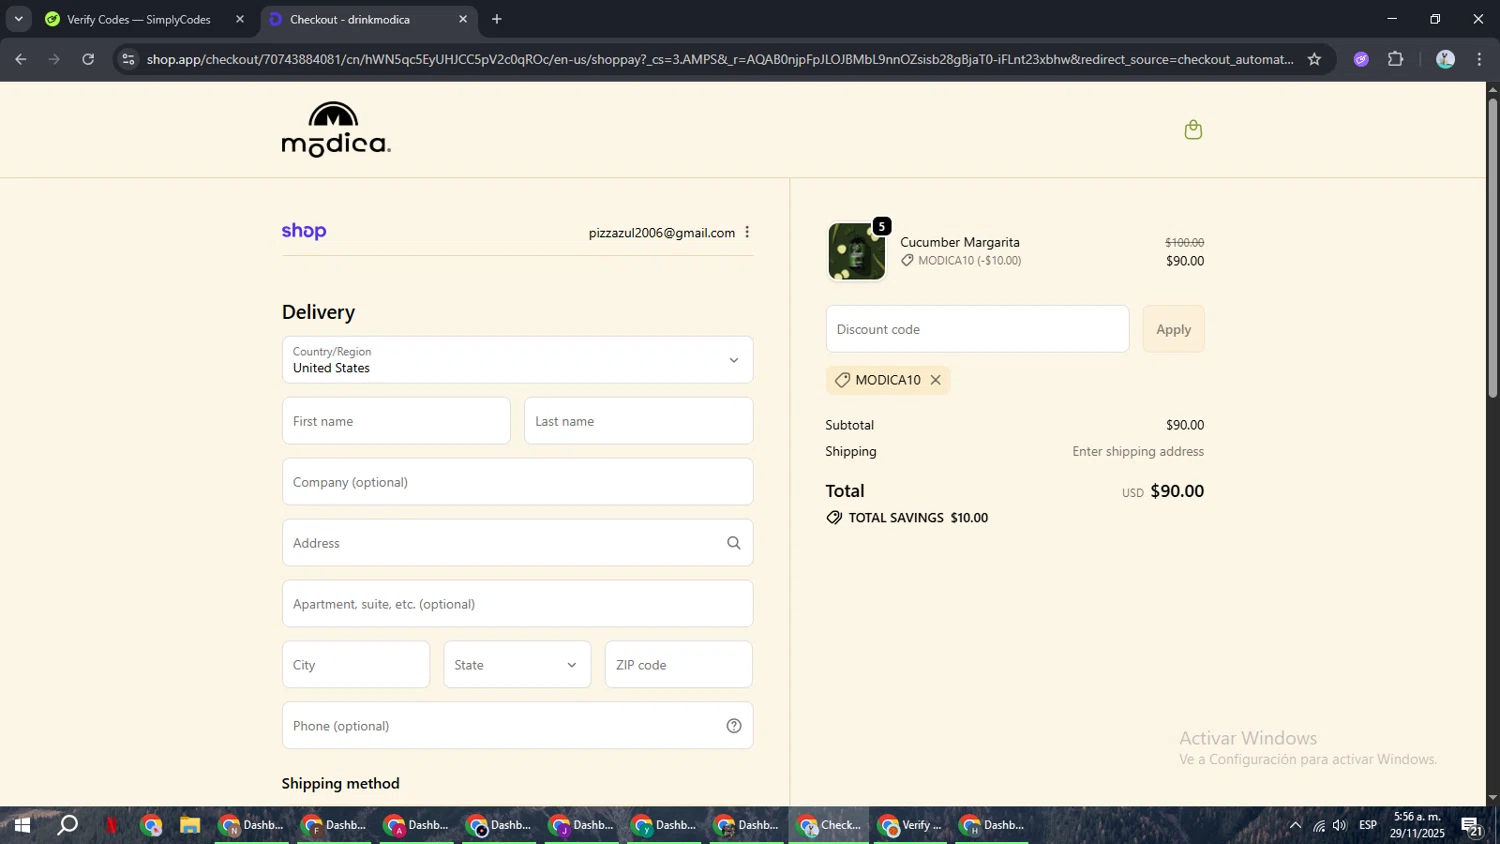Viewport: 1500px width, 844px height.
Task: Open the taskbar clock and date
Action: (x=1417, y=826)
